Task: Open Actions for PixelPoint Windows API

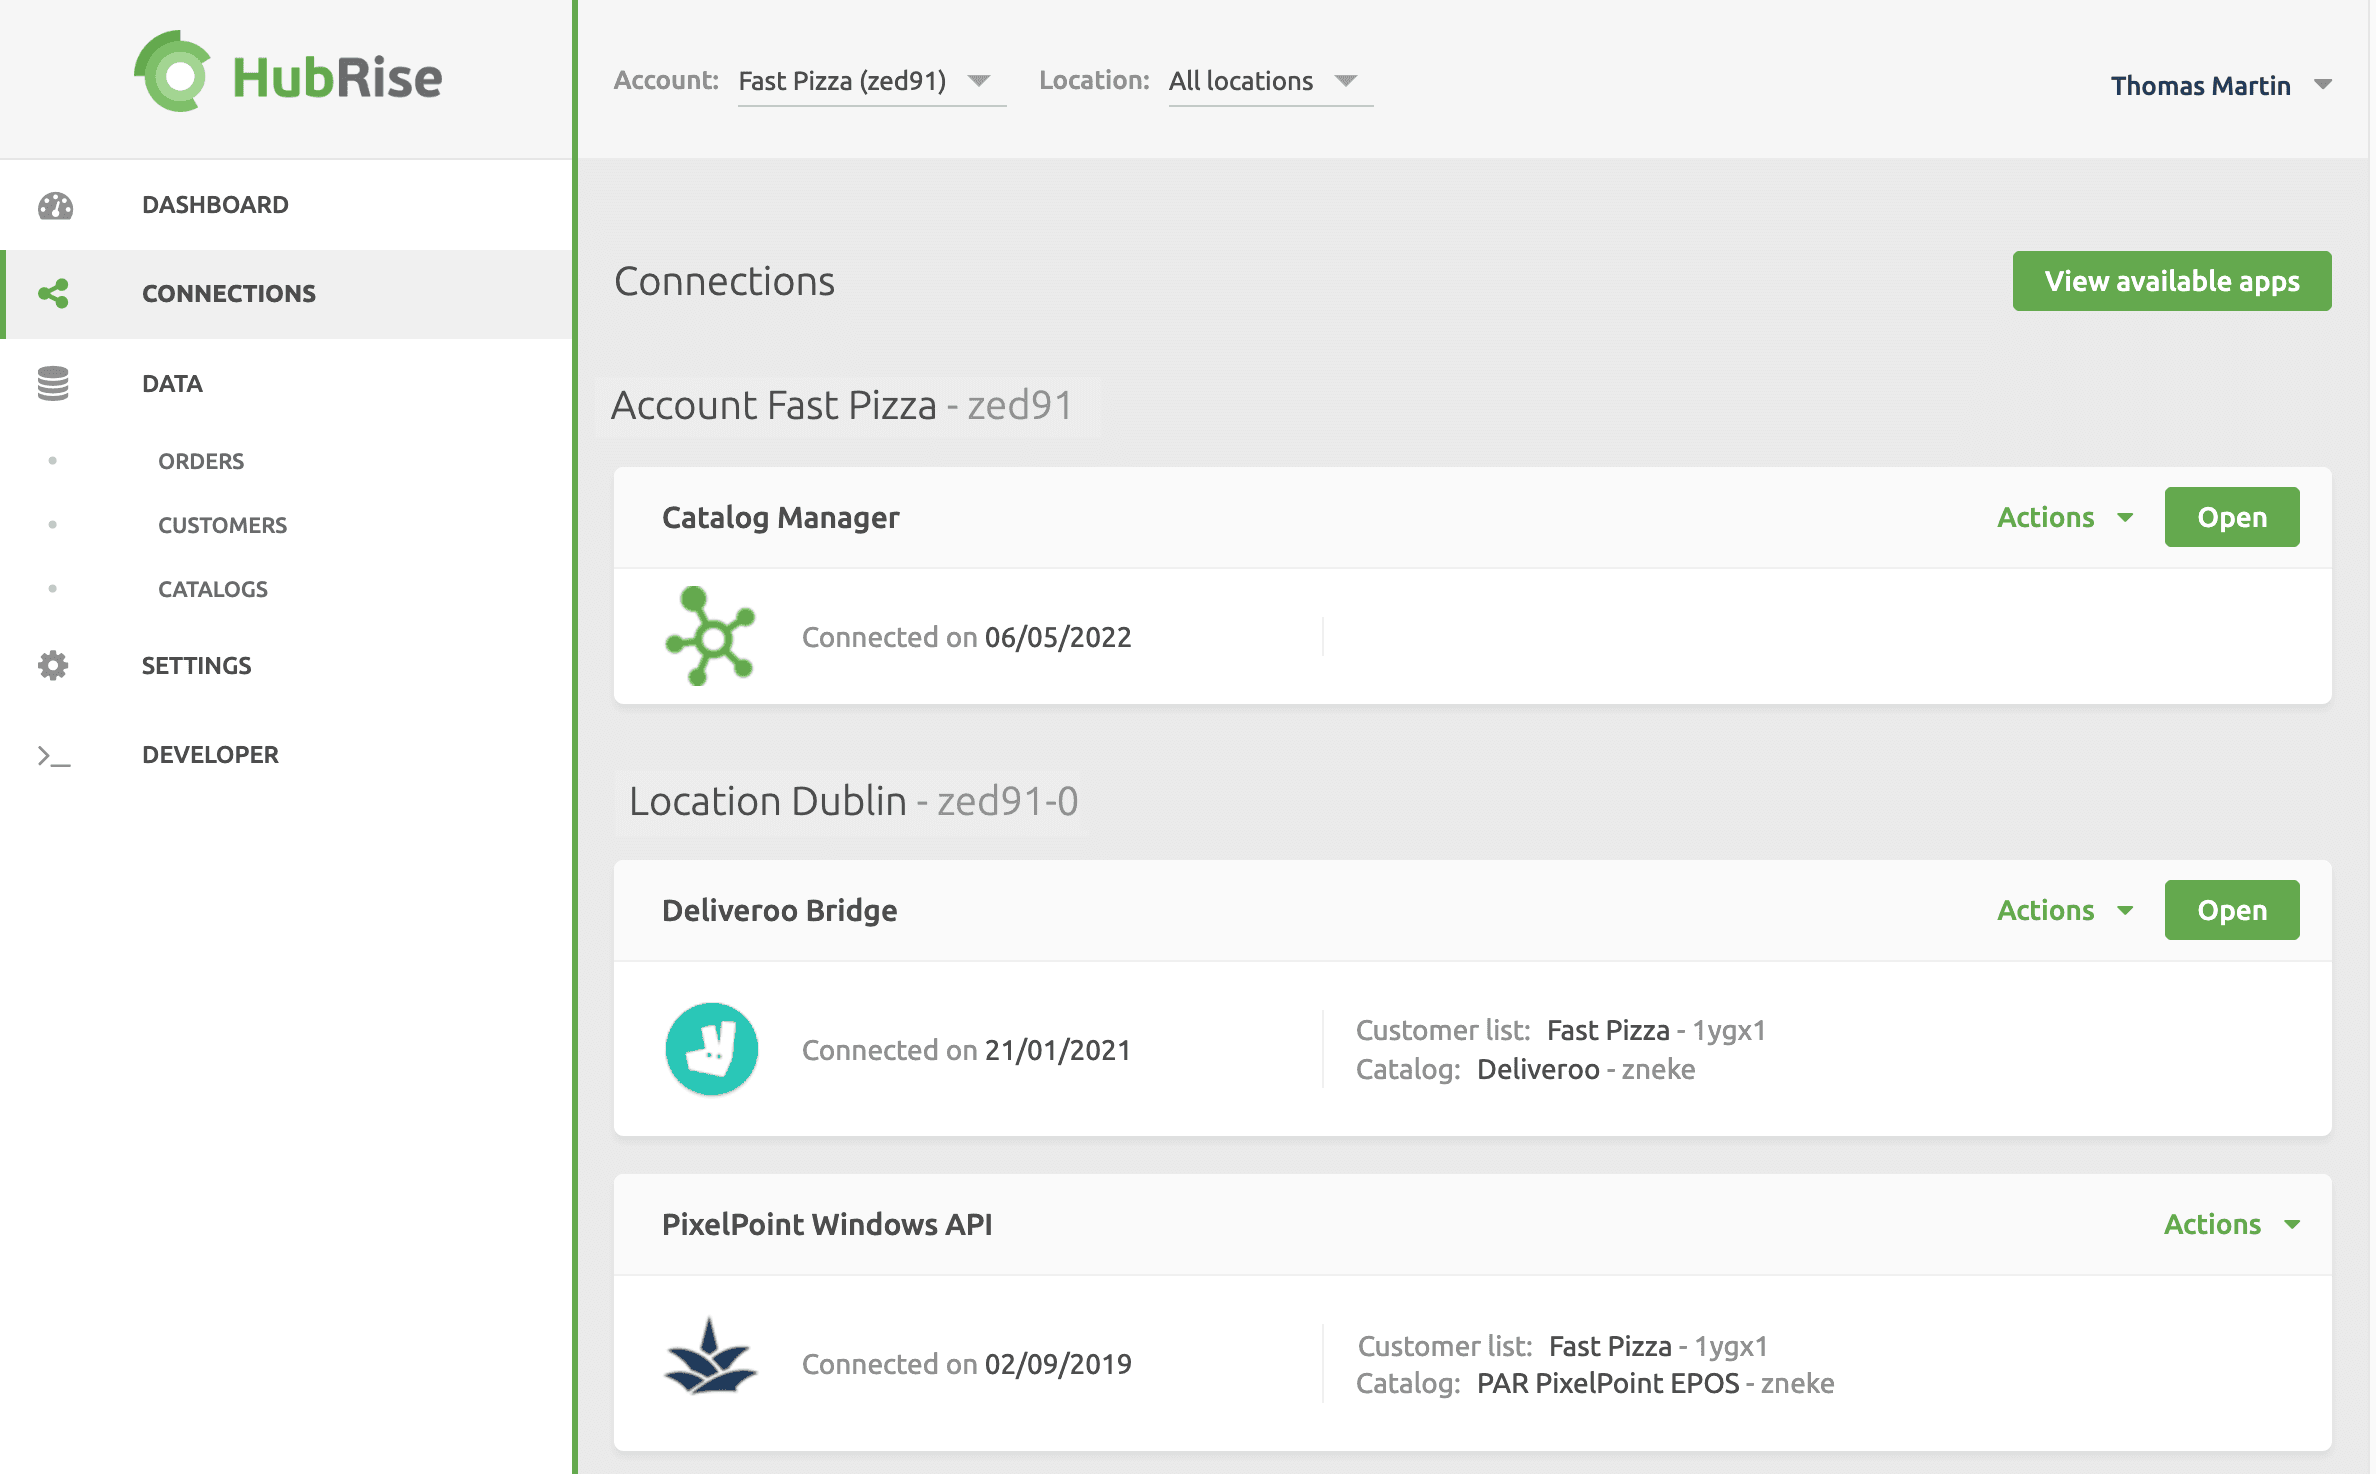Action: coord(2233,1224)
